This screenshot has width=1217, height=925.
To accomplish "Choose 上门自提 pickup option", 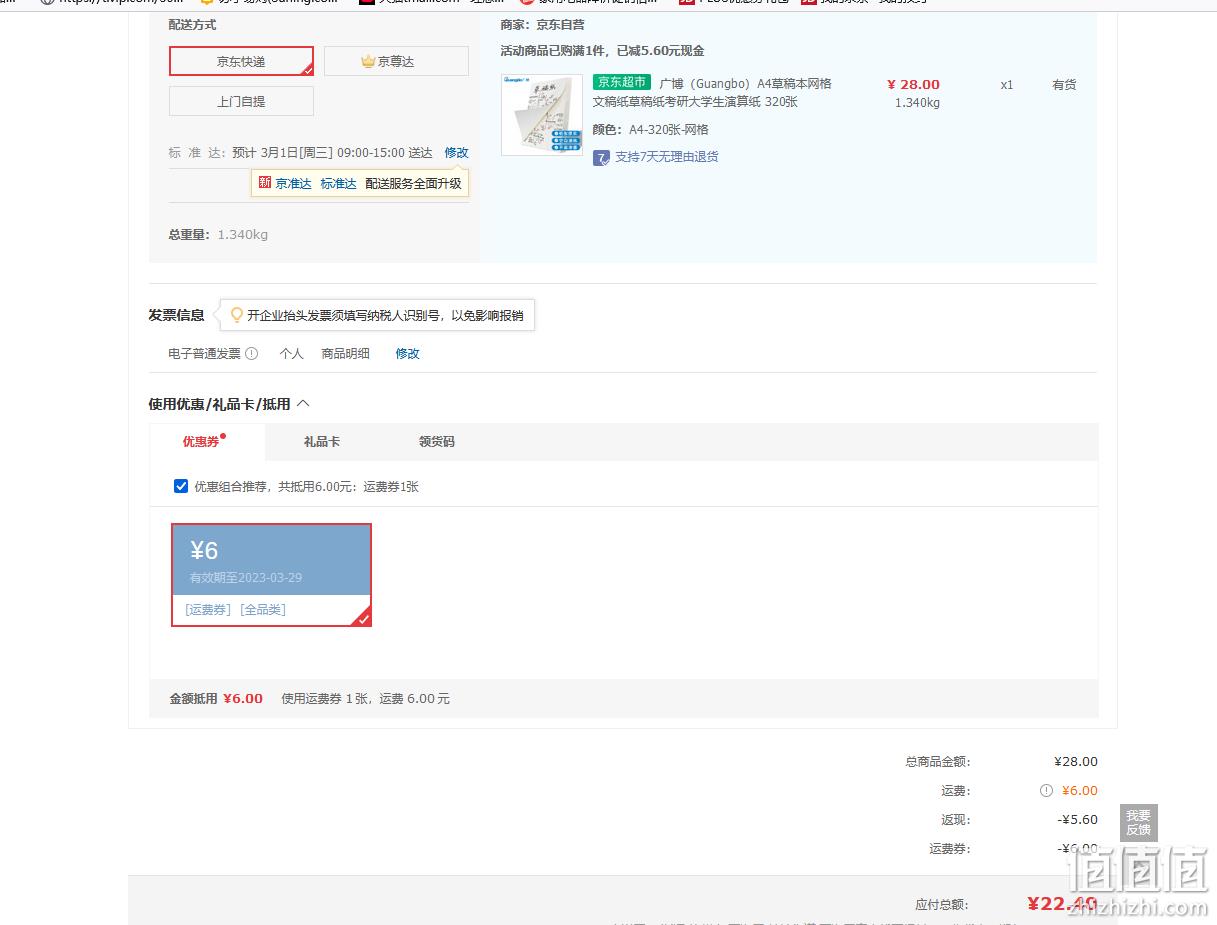I will (x=241, y=101).
